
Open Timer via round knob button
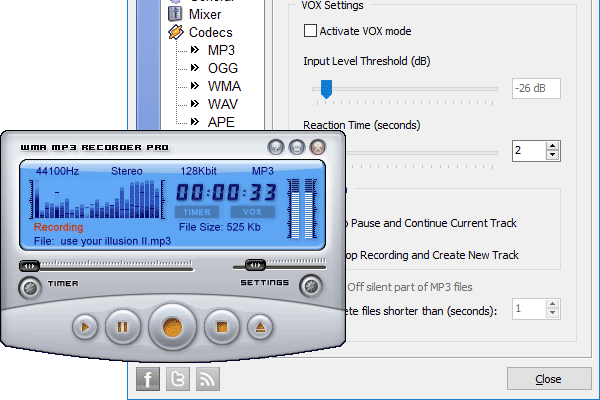30,288
